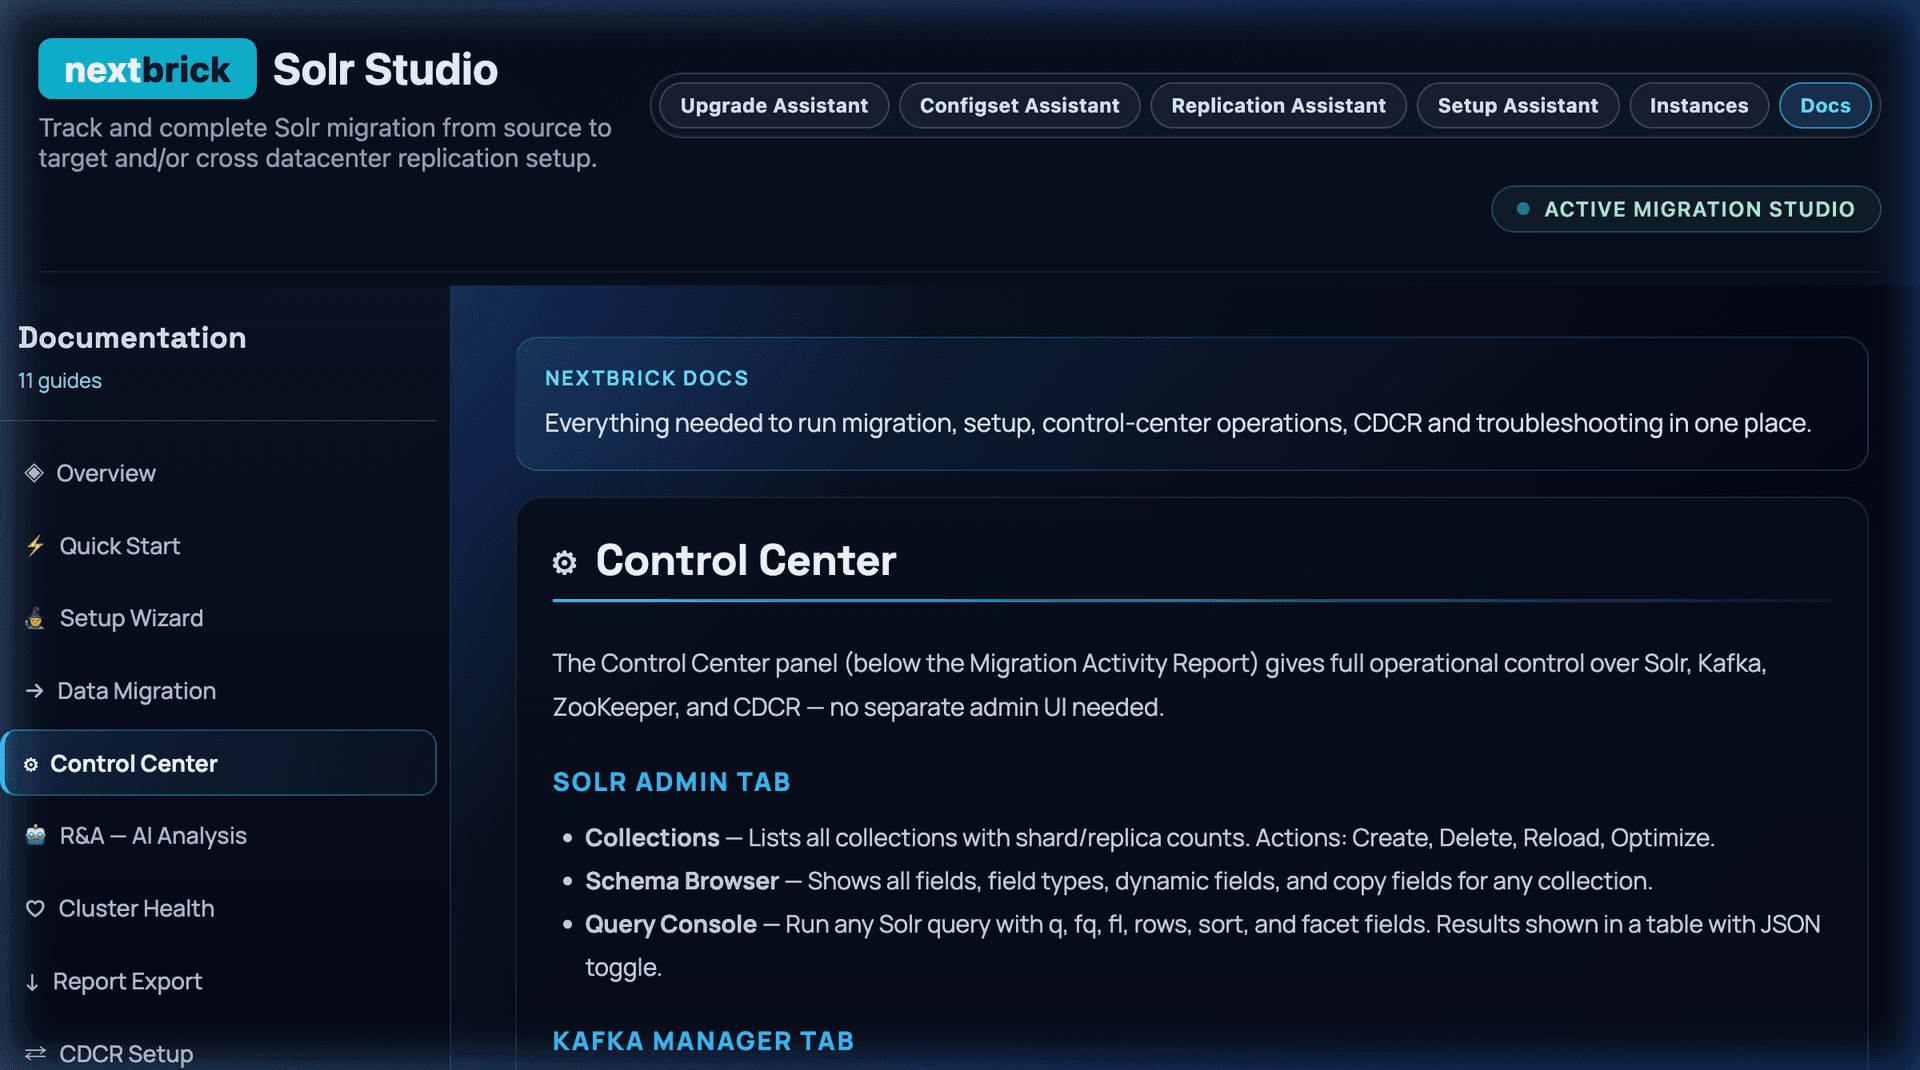Click the Report Export down-arrow icon

[32, 982]
